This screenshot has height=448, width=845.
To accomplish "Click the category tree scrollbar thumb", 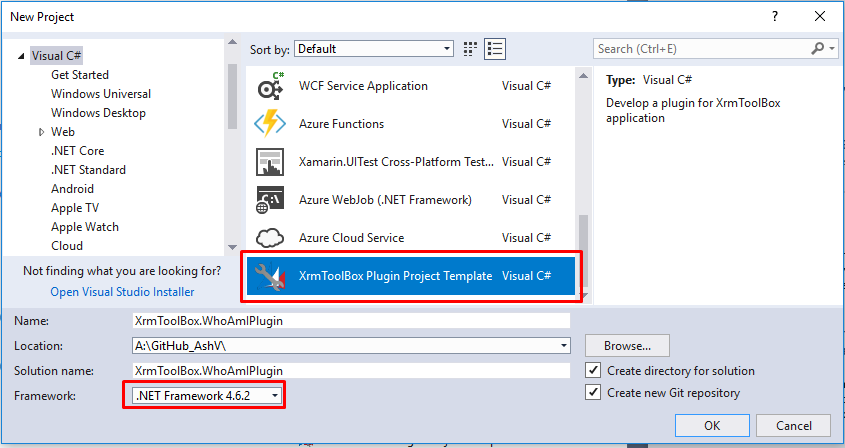I will click(x=232, y=97).
